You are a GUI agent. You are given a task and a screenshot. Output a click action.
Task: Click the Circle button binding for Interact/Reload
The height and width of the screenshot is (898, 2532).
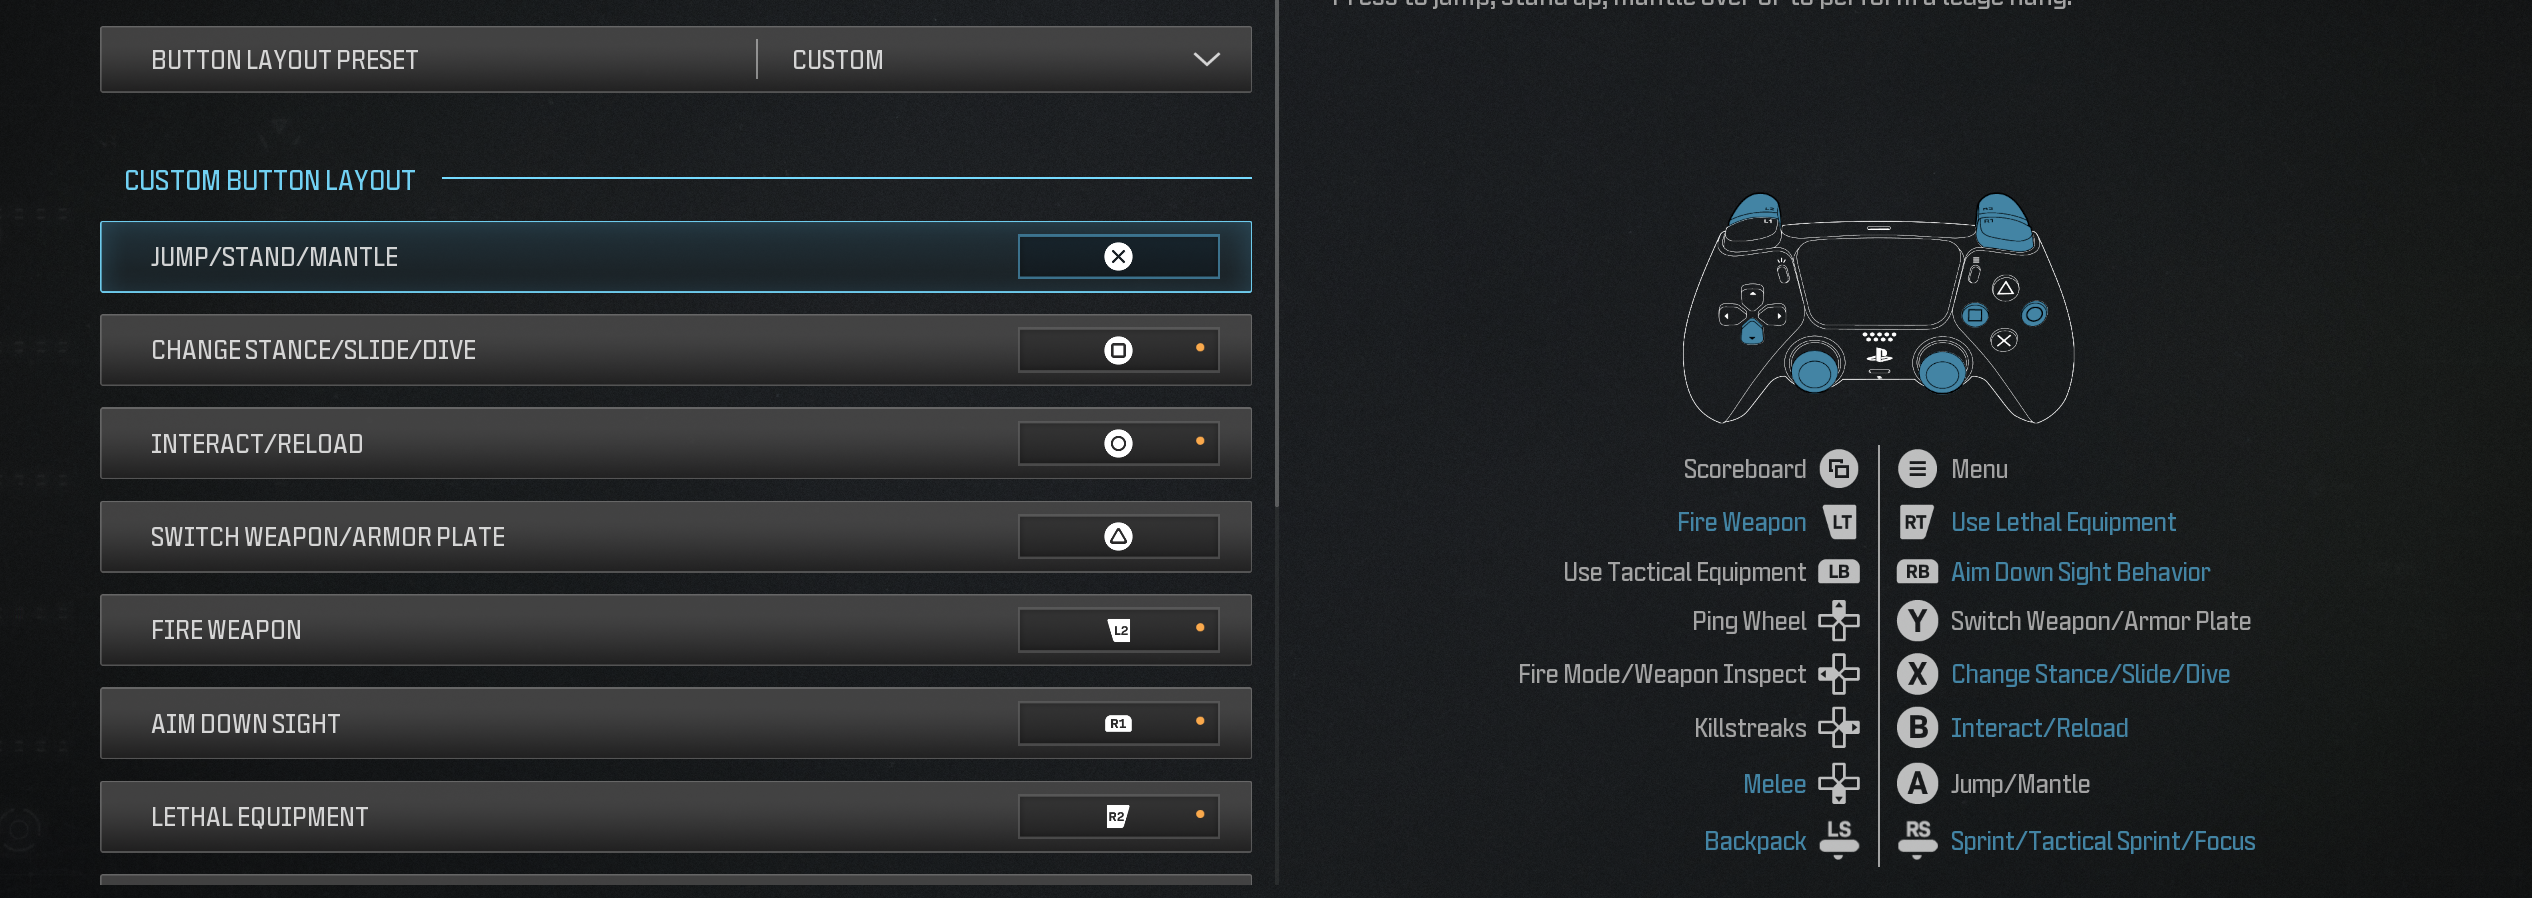click(1118, 443)
